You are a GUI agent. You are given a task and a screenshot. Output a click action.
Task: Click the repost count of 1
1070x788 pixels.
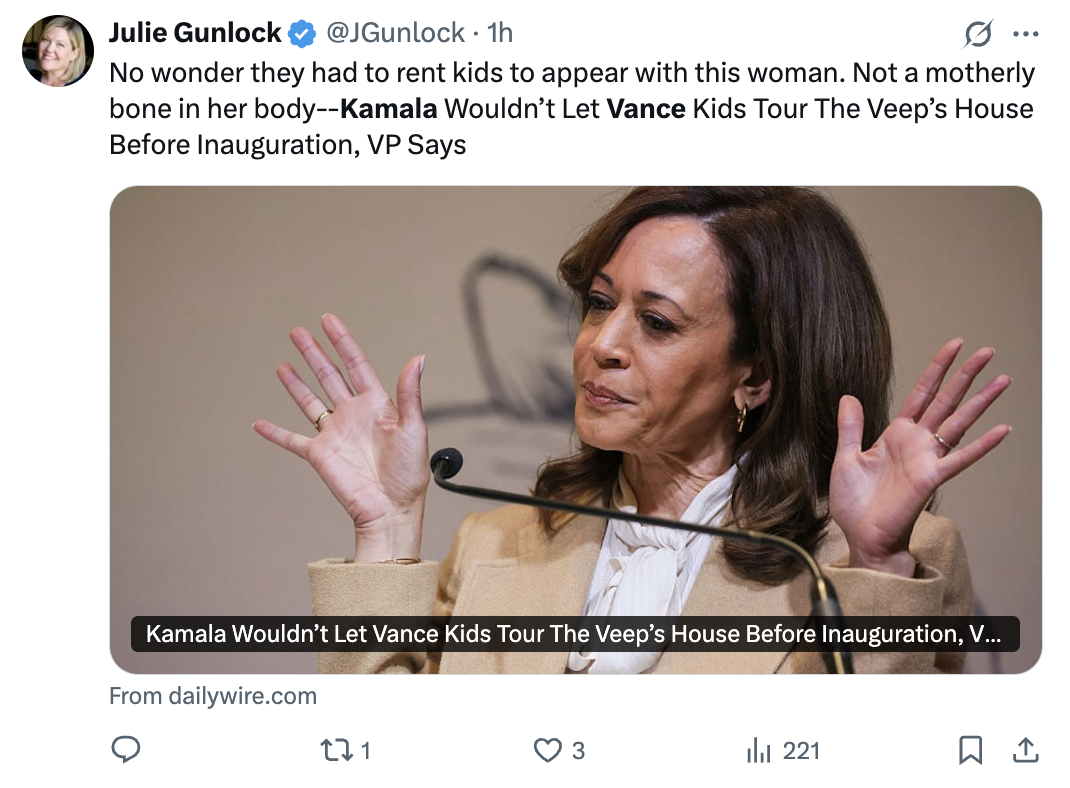point(365,750)
